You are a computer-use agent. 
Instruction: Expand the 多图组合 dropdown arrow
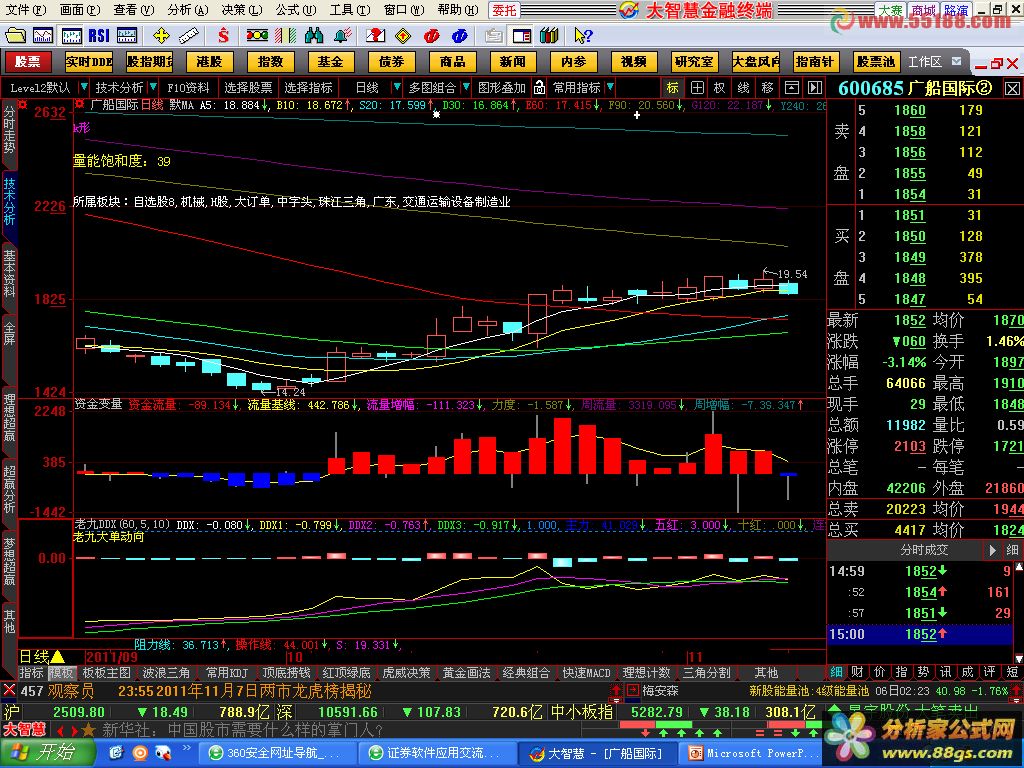tap(466, 88)
